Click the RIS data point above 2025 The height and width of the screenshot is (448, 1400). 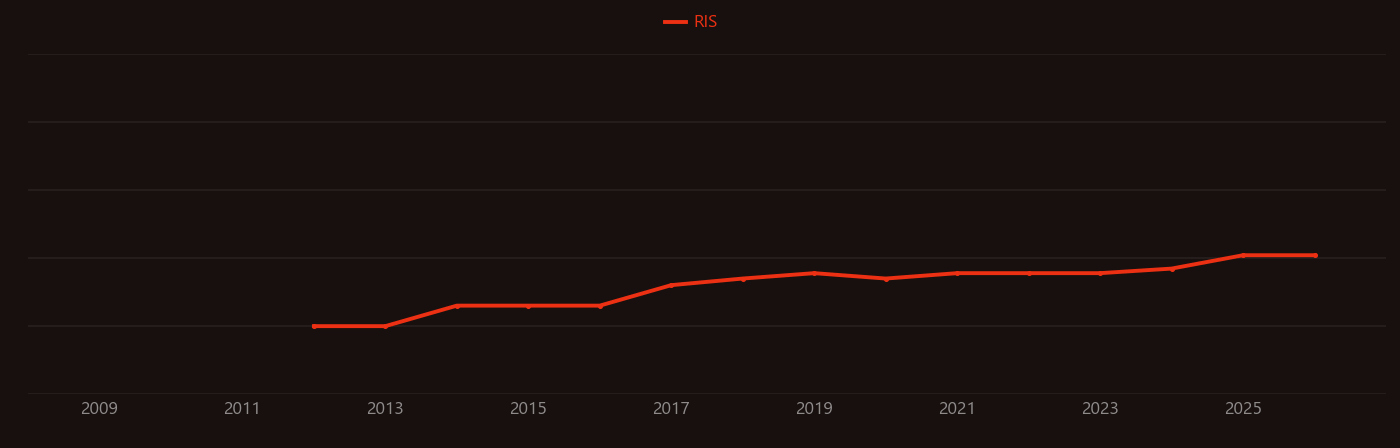coord(1243,255)
